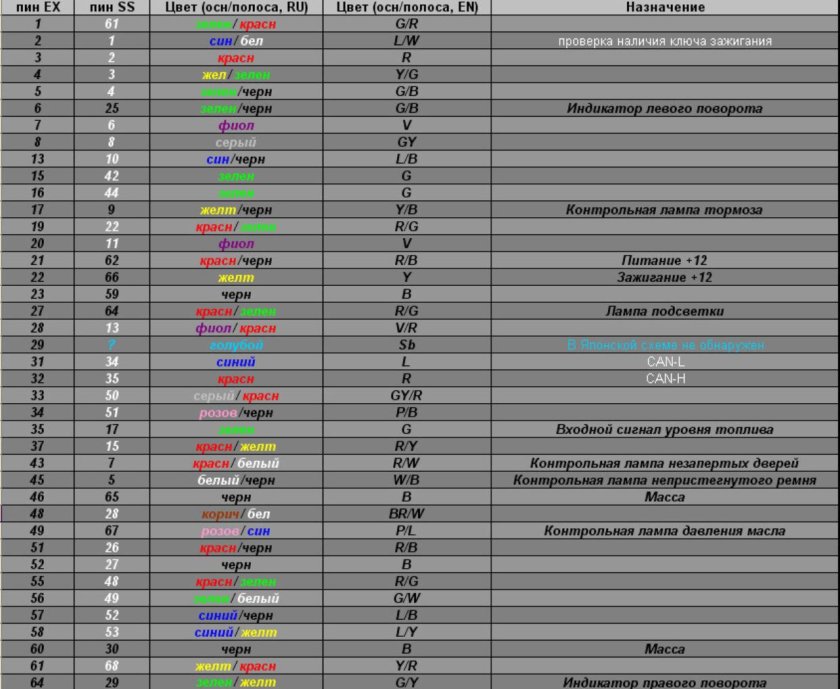The image size is (840, 689).
Task: Select the "CAN-H" cell
Action: pyautogui.click(x=665, y=379)
